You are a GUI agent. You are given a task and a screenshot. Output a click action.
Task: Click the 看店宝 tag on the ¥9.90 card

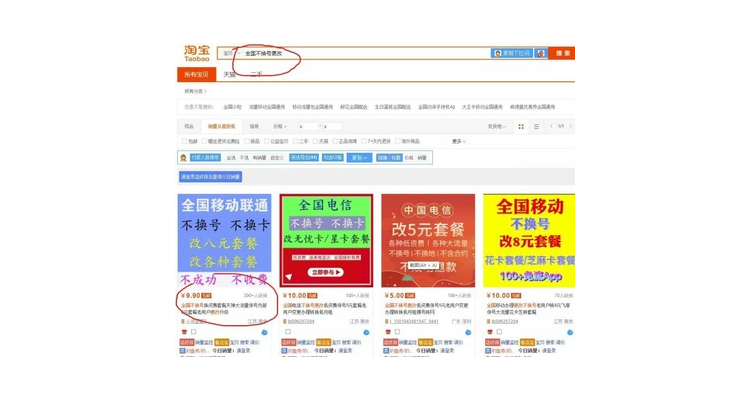pos(221,343)
